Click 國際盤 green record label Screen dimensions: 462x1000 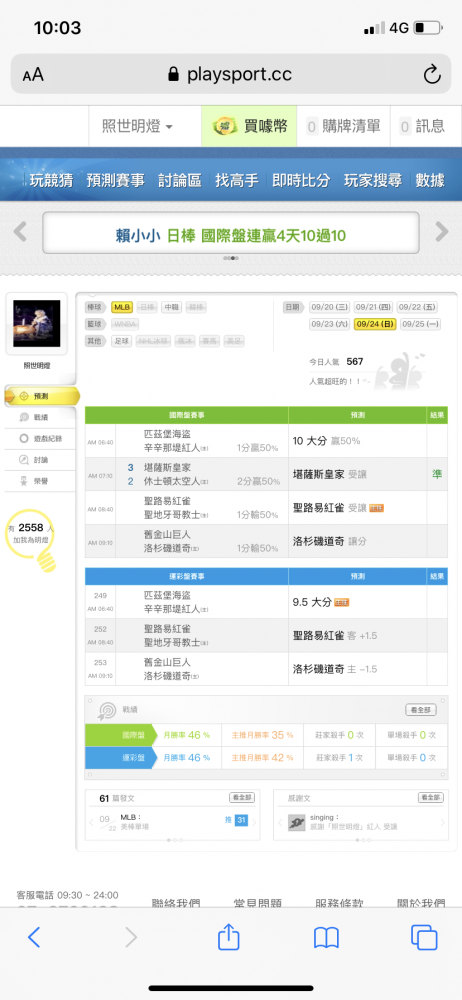click(121, 735)
